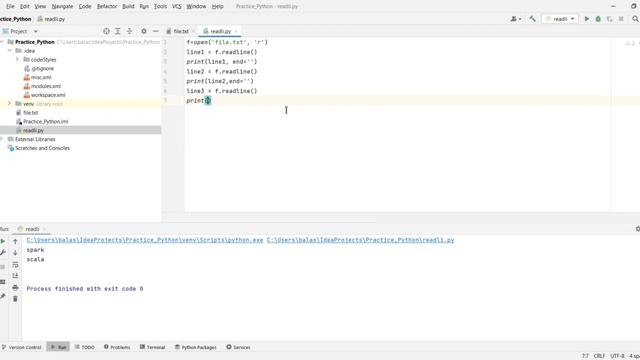
Task: Open readli.py path link in console
Action: point(360,240)
